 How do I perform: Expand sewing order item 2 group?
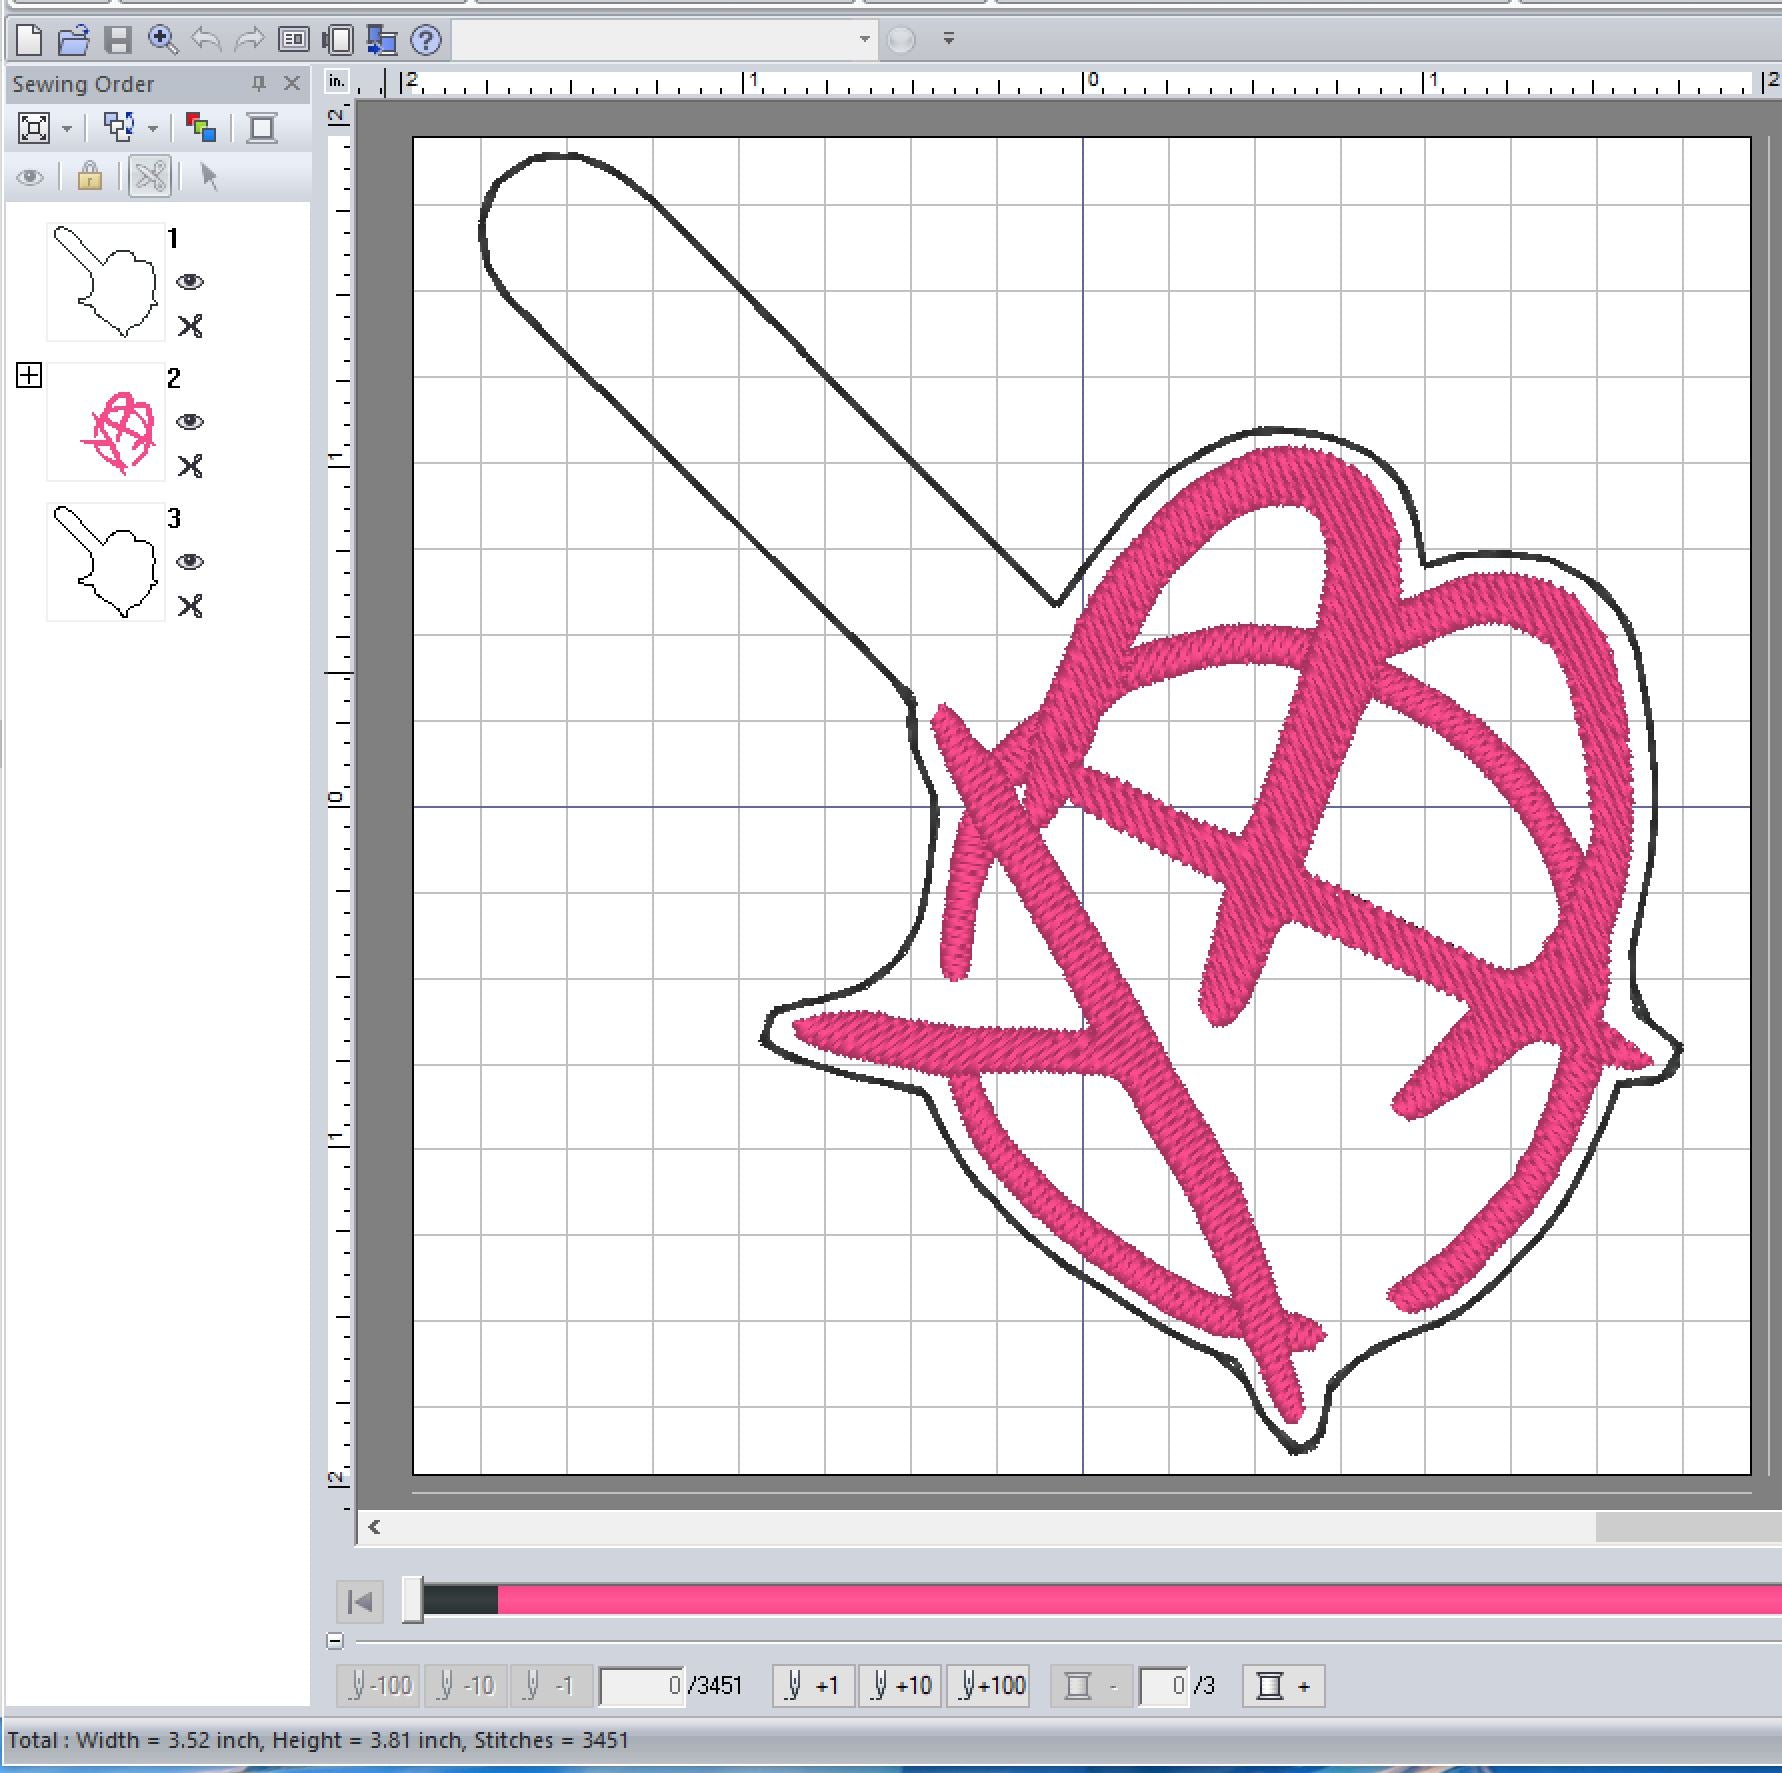pos(29,376)
